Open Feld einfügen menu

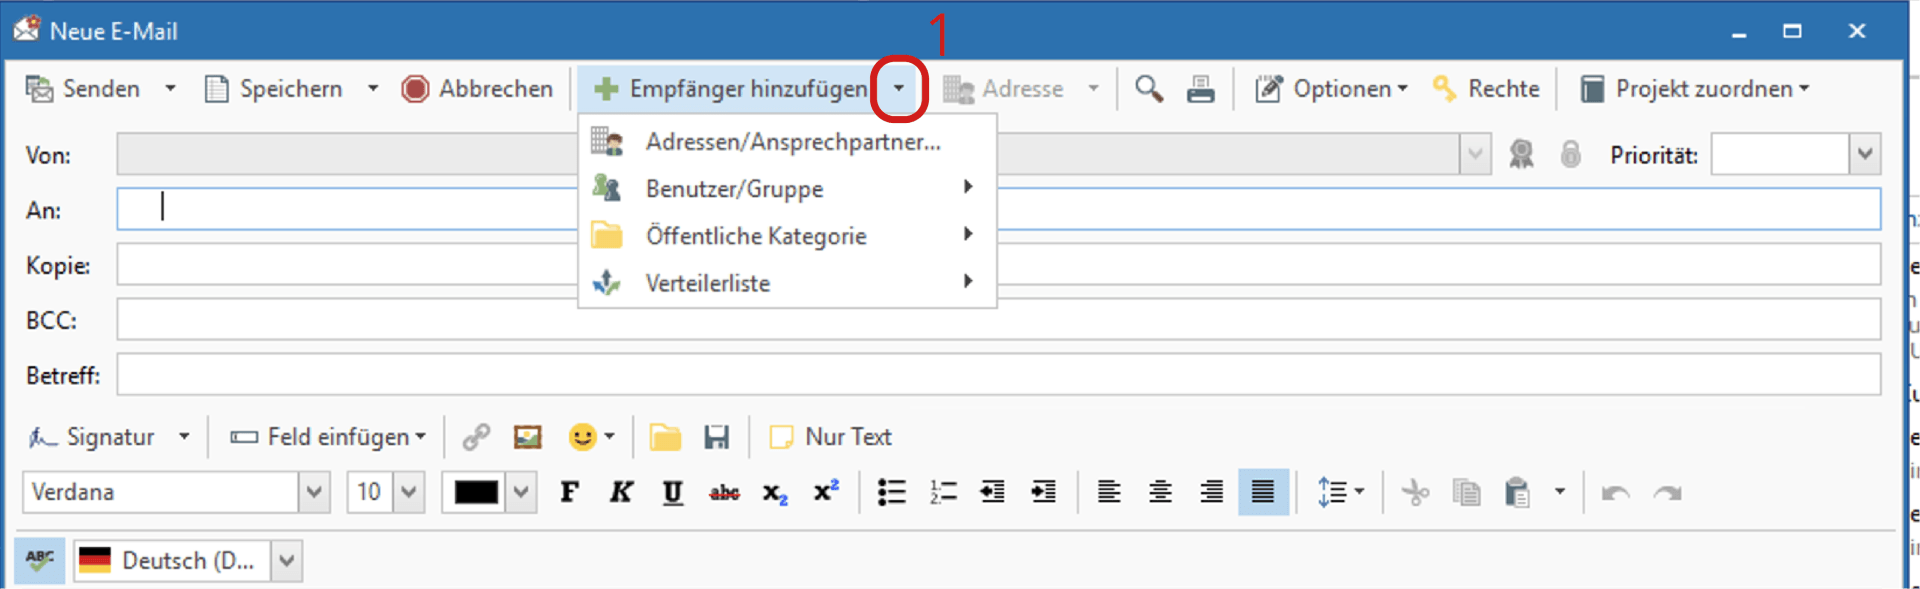(x=328, y=437)
